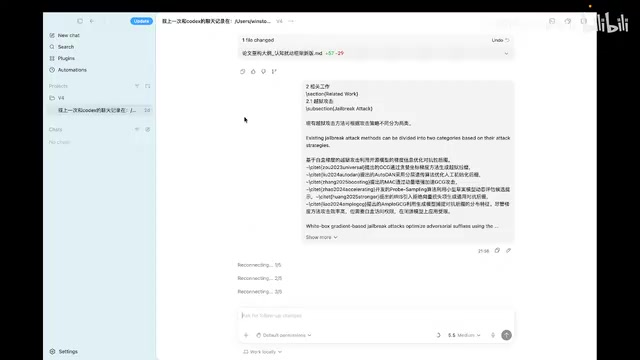
Task: Add a new project folder icon
Action: (x=148, y=86)
